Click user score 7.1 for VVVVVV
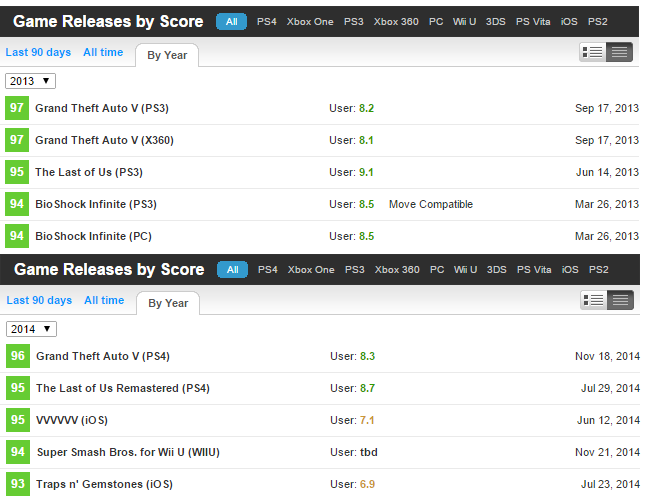This screenshot has width=648, height=501. tap(367, 420)
